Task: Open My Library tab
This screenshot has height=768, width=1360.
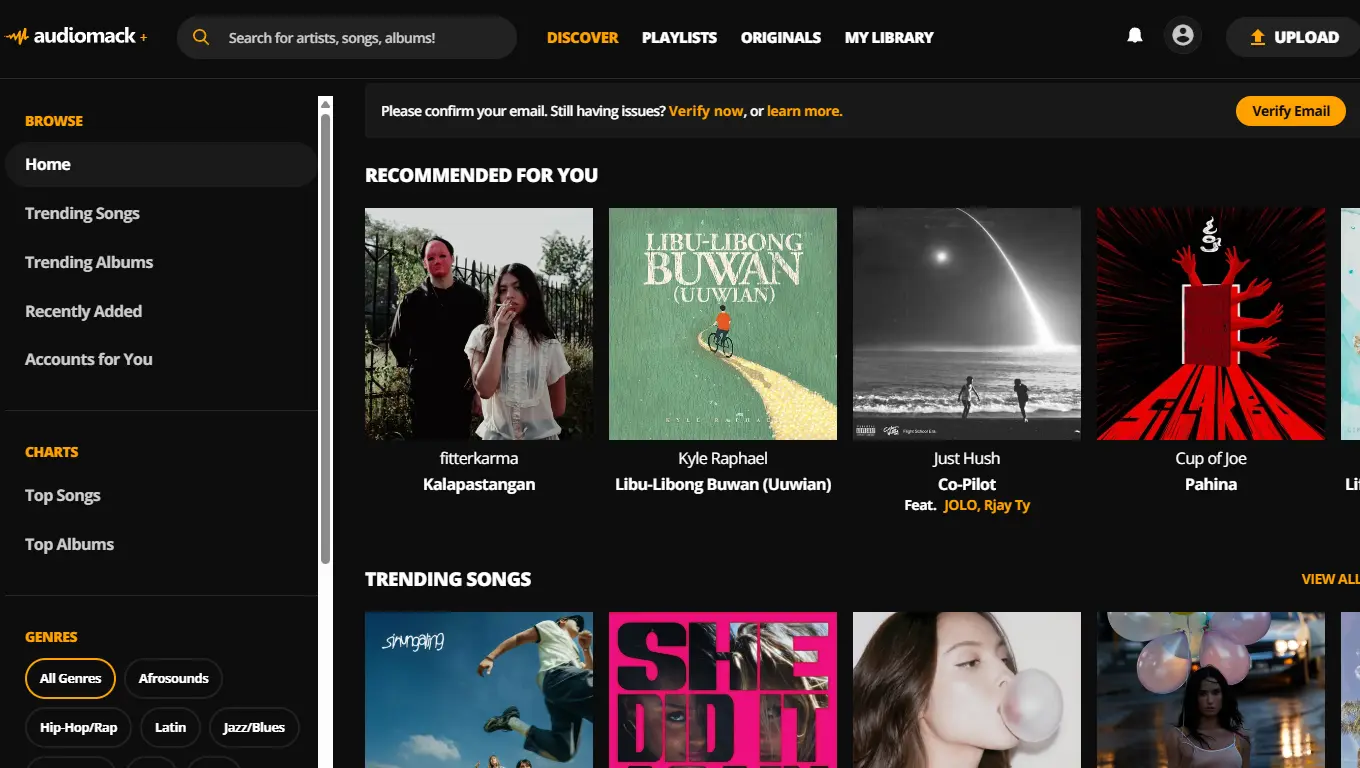Action: point(889,37)
